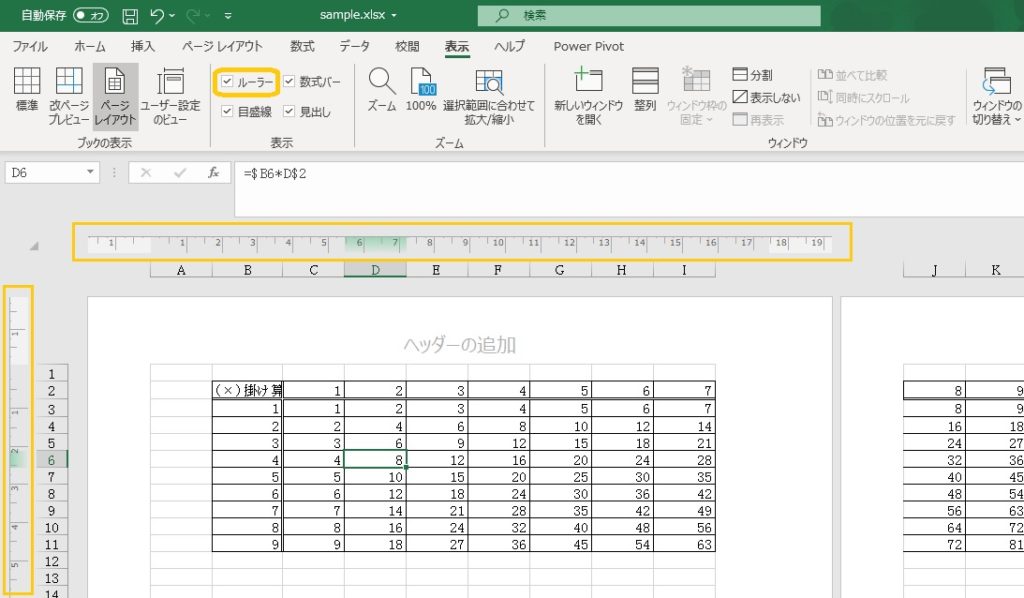
Task: Open the undo history dropdown arrow
Action: (172, 16)
